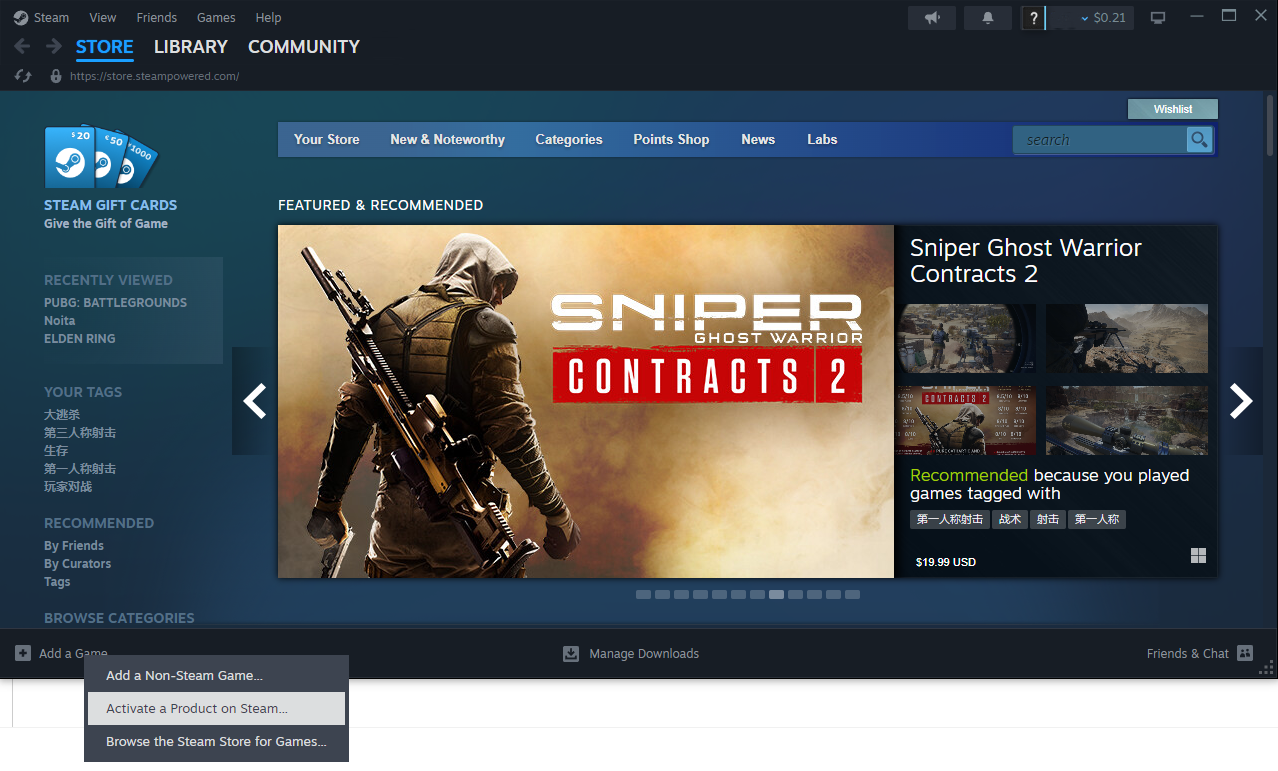Click the Sniper Ghost Warrior Contracts 2 title text
The height and width of the screenshot is (771, 1278).
coord(1026,261)
